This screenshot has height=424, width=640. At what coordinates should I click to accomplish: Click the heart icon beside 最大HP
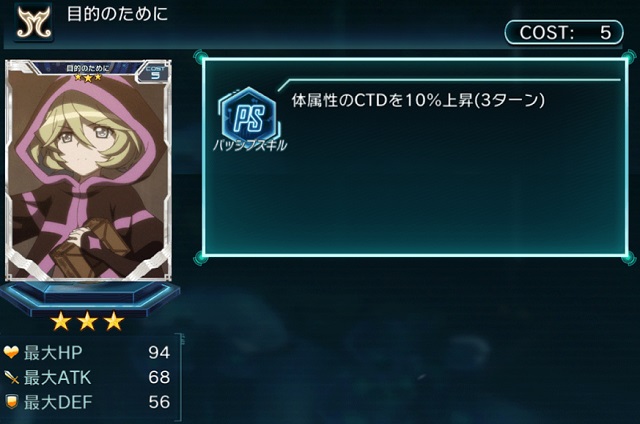(11, 352)
